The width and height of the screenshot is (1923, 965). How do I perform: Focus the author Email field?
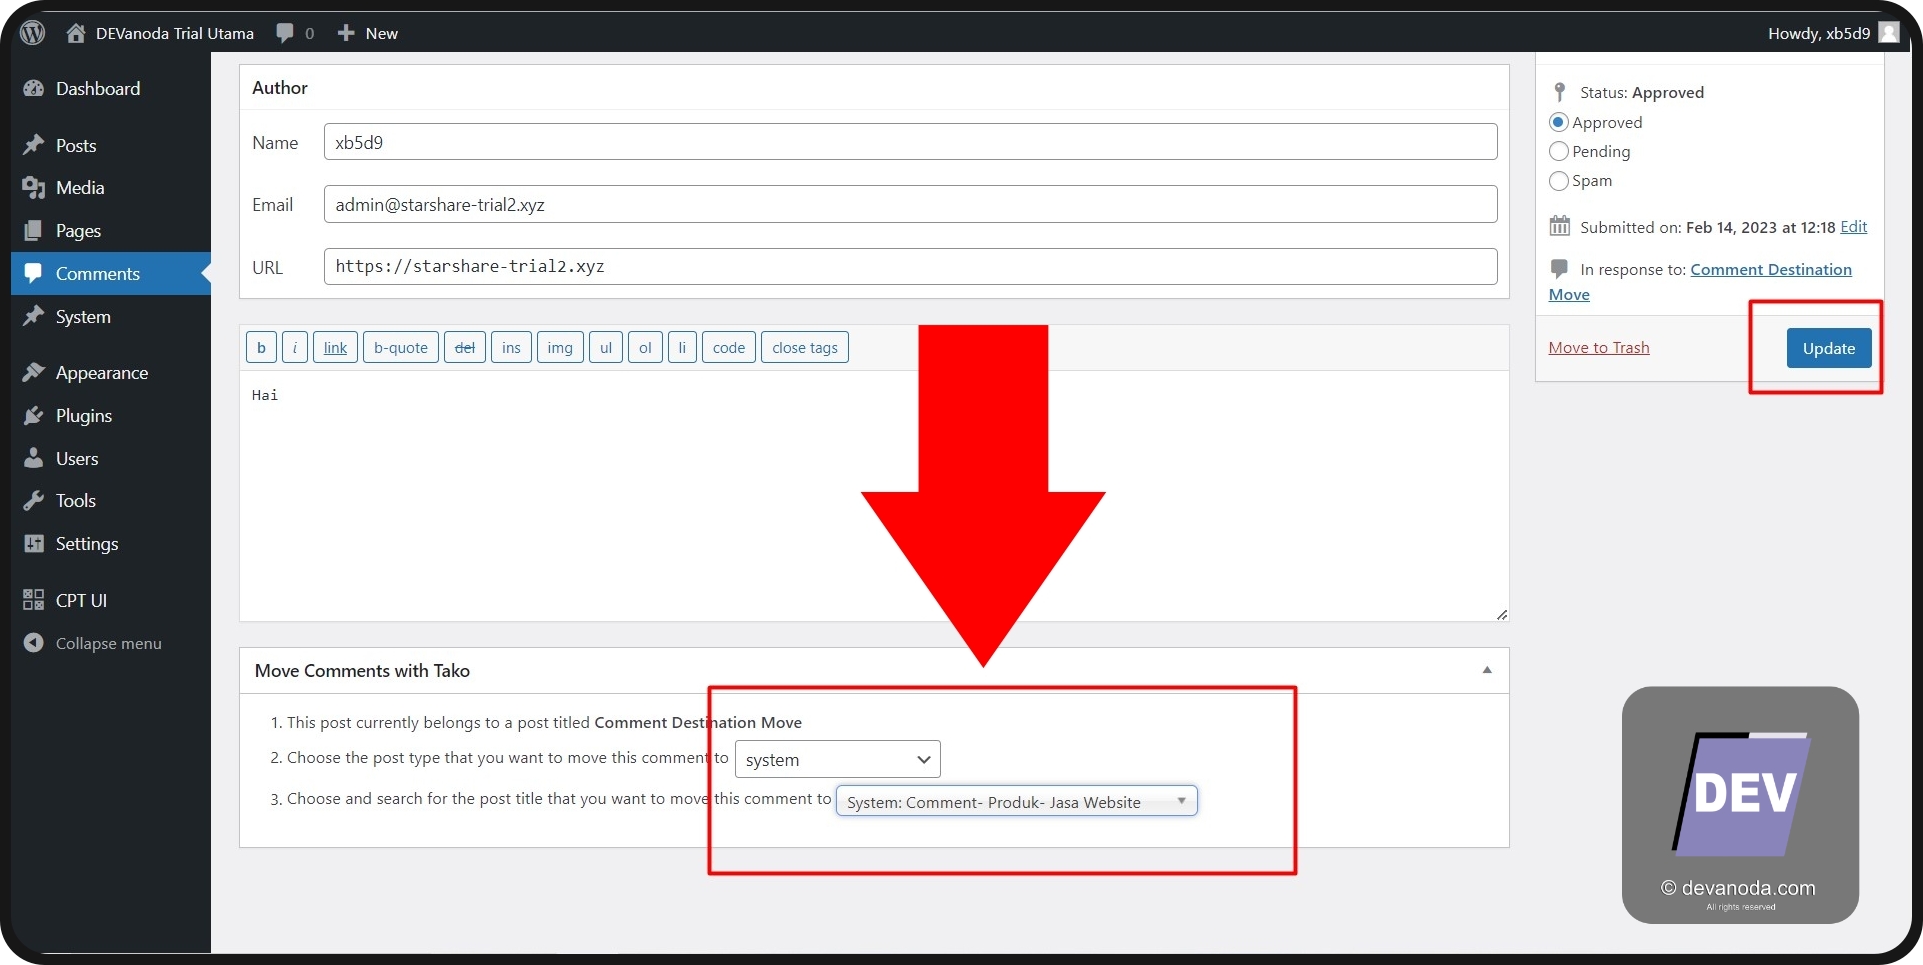tap(910, 204)
